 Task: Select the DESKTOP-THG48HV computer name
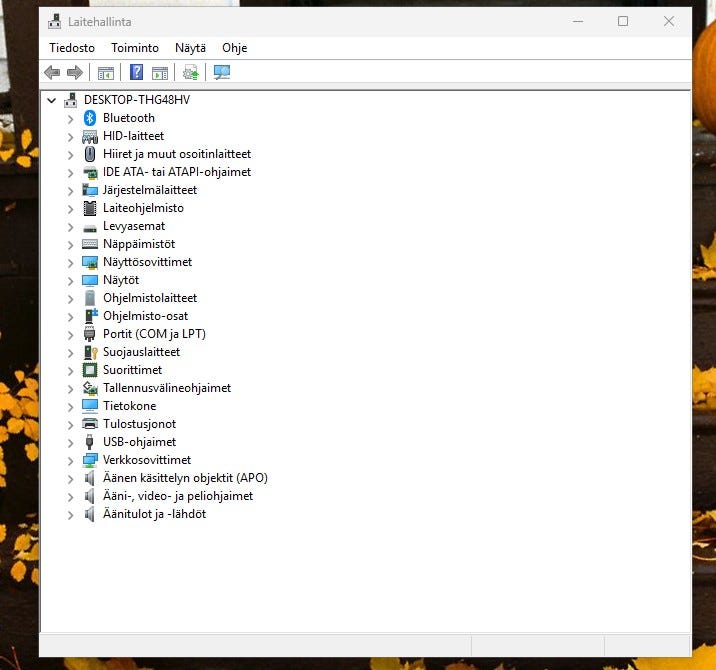click(x=137, y=100)
